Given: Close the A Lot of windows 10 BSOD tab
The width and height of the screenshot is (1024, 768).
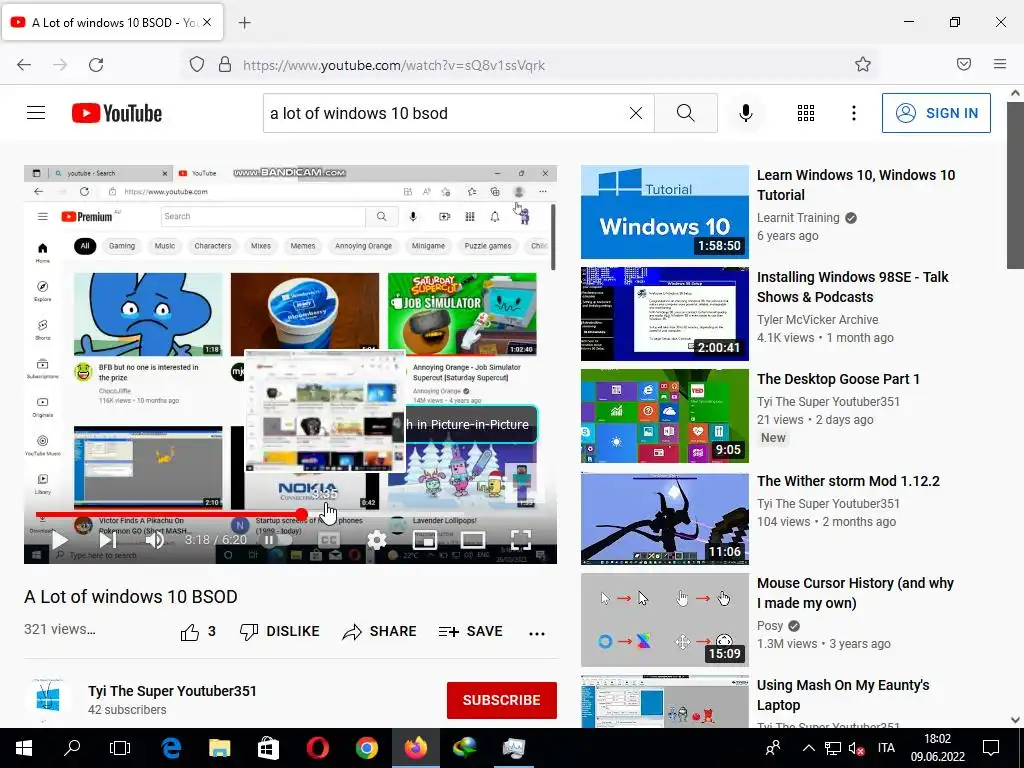Looking at the screenshot, I should click(207, 22).
